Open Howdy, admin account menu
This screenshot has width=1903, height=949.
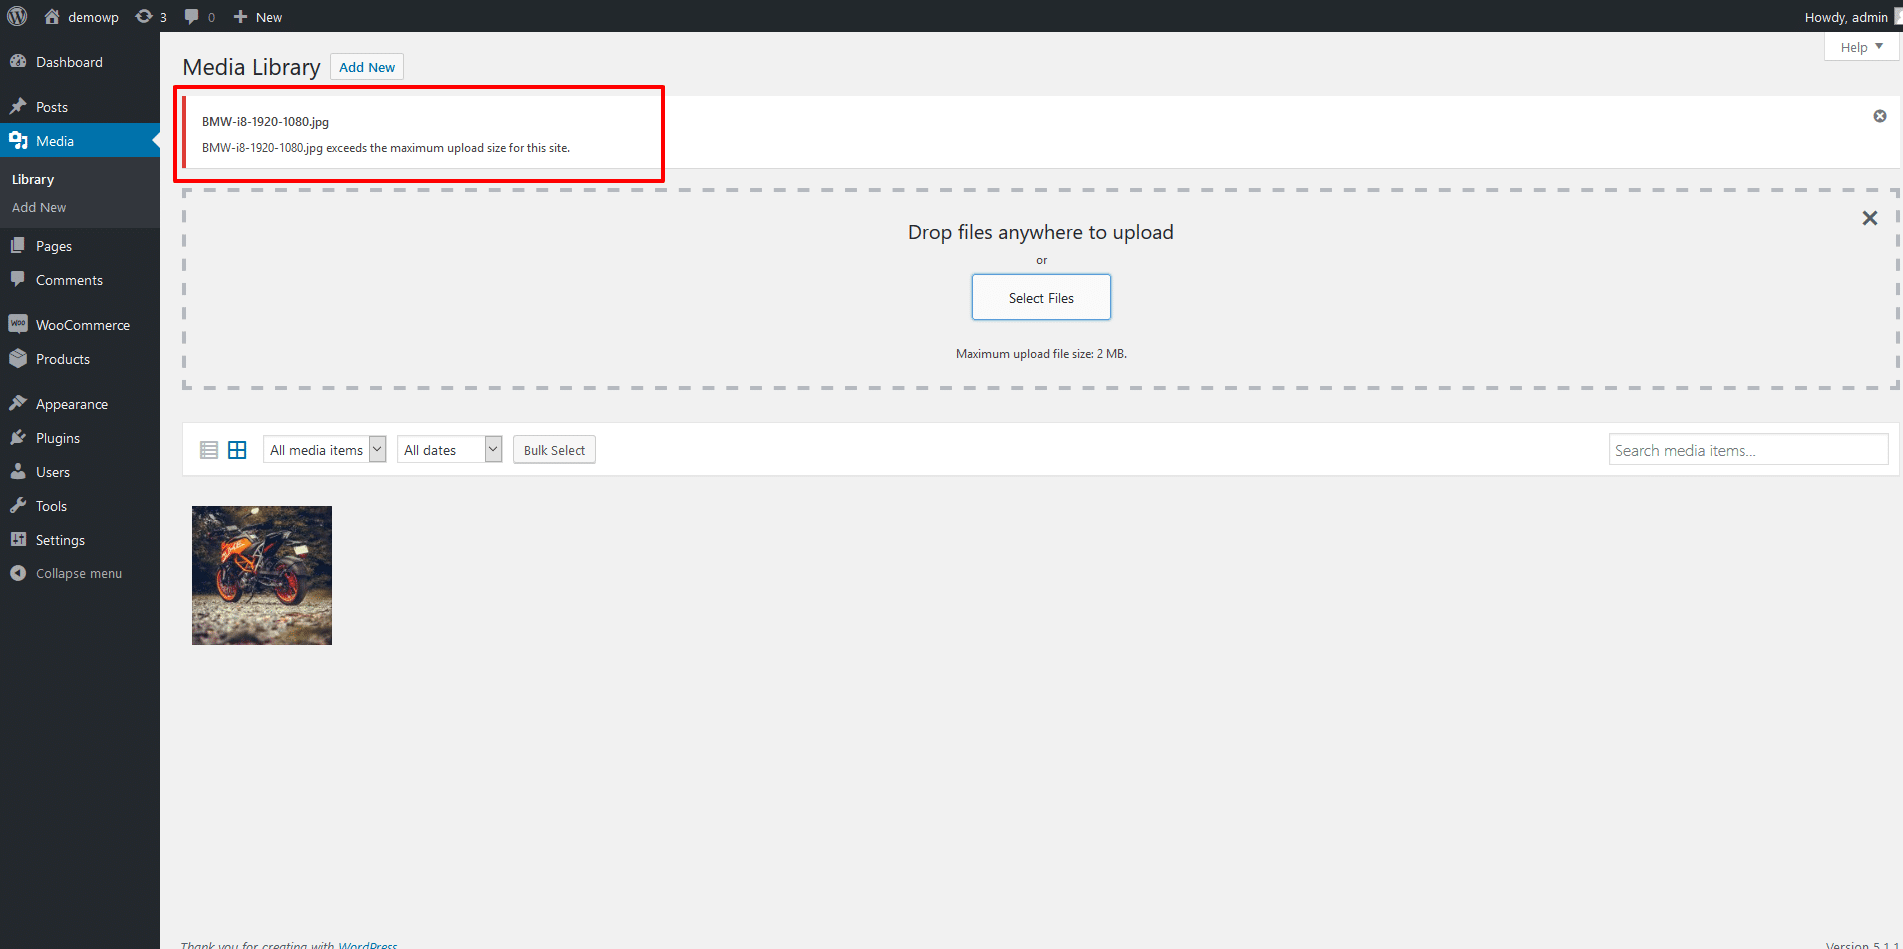click(x=1846, y=17)
